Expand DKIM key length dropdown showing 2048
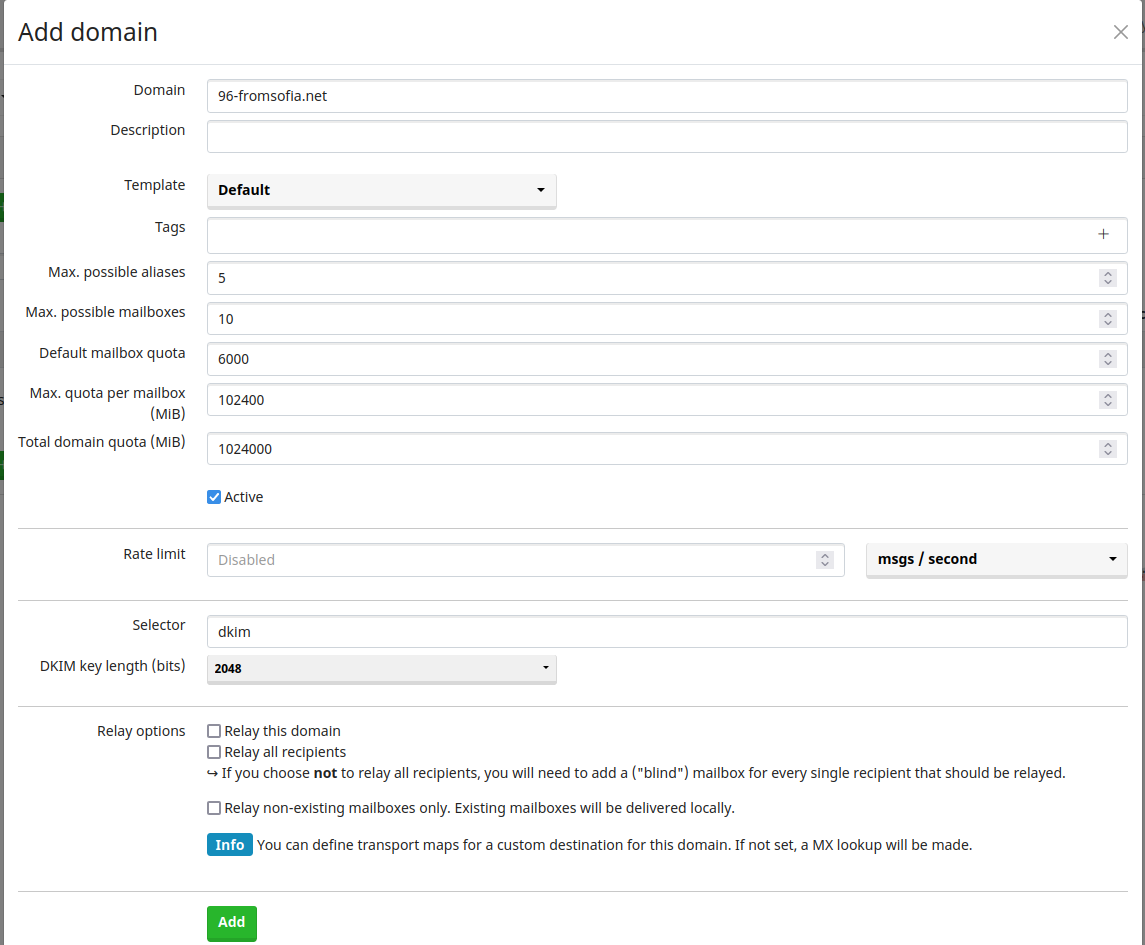The image size is (1145, 945). point(381,668)
